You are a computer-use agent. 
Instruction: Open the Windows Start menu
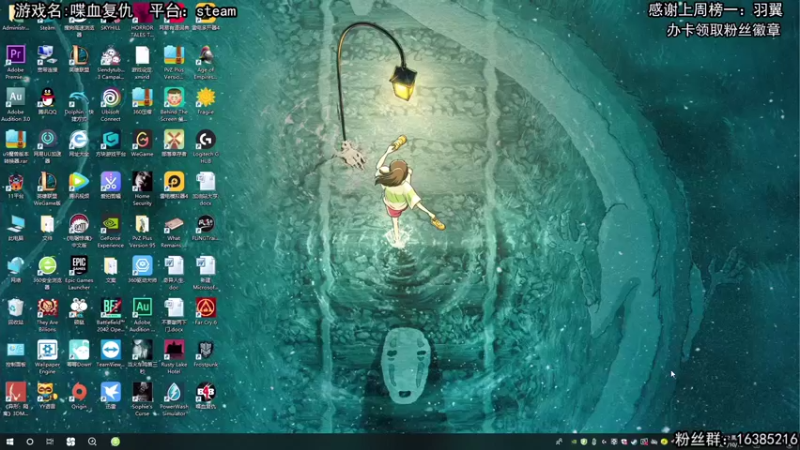(10, 442)
